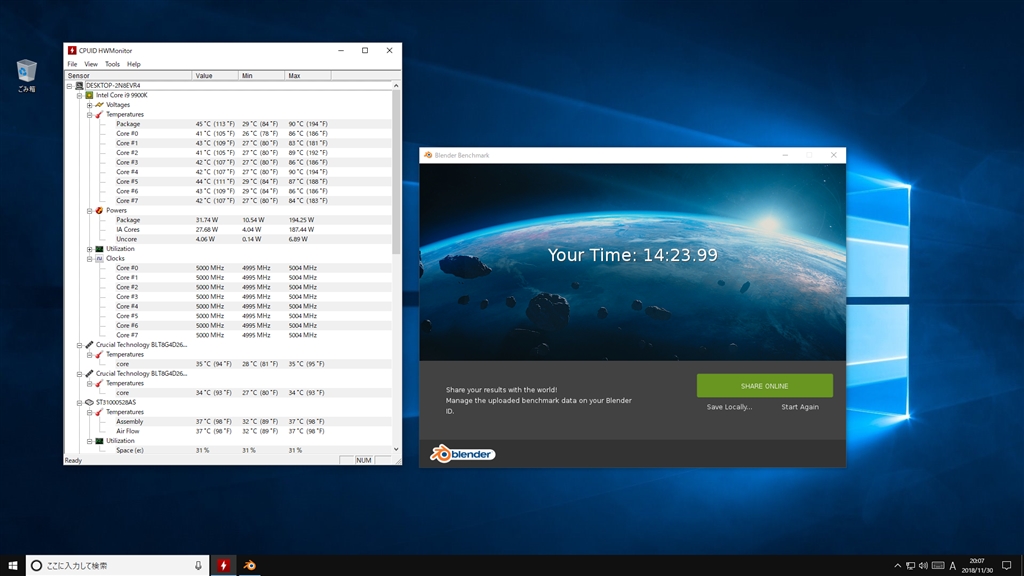The width and height of the screenshot is (1024, 576).
Task: Click the Save Locally... link
Action: click(729, 407)
